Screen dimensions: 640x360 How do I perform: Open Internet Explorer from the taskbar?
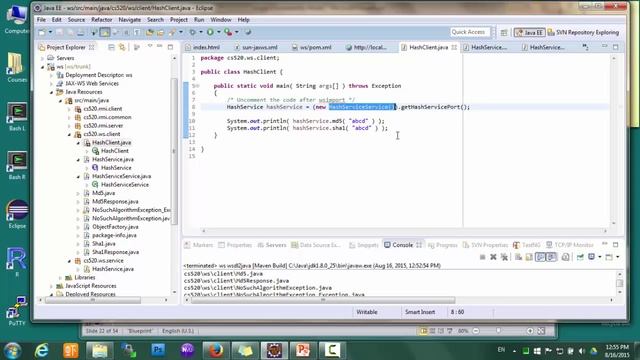[x=41, y=350]
